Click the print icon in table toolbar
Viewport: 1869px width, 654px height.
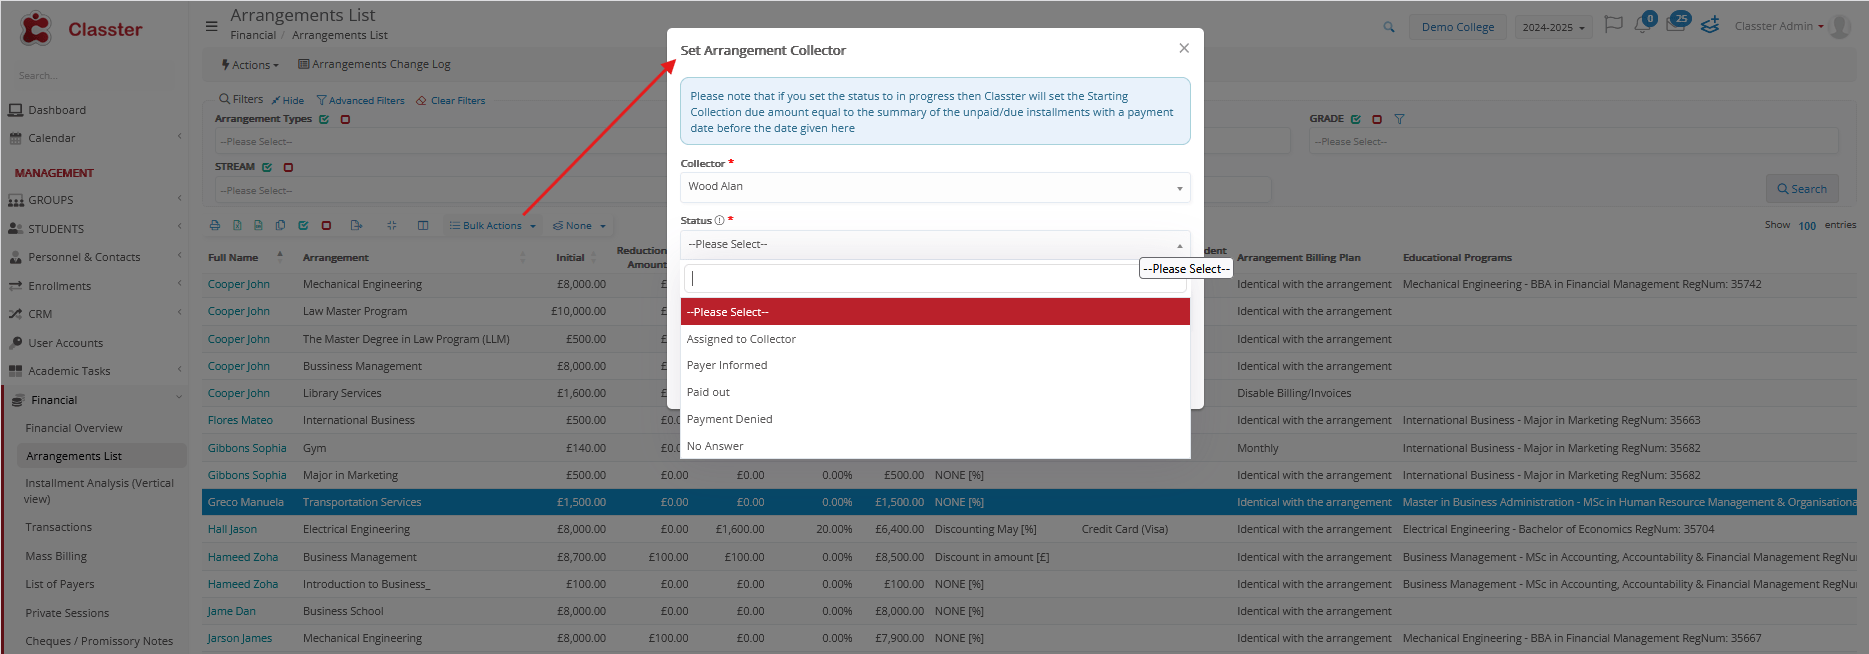(215, 226)
